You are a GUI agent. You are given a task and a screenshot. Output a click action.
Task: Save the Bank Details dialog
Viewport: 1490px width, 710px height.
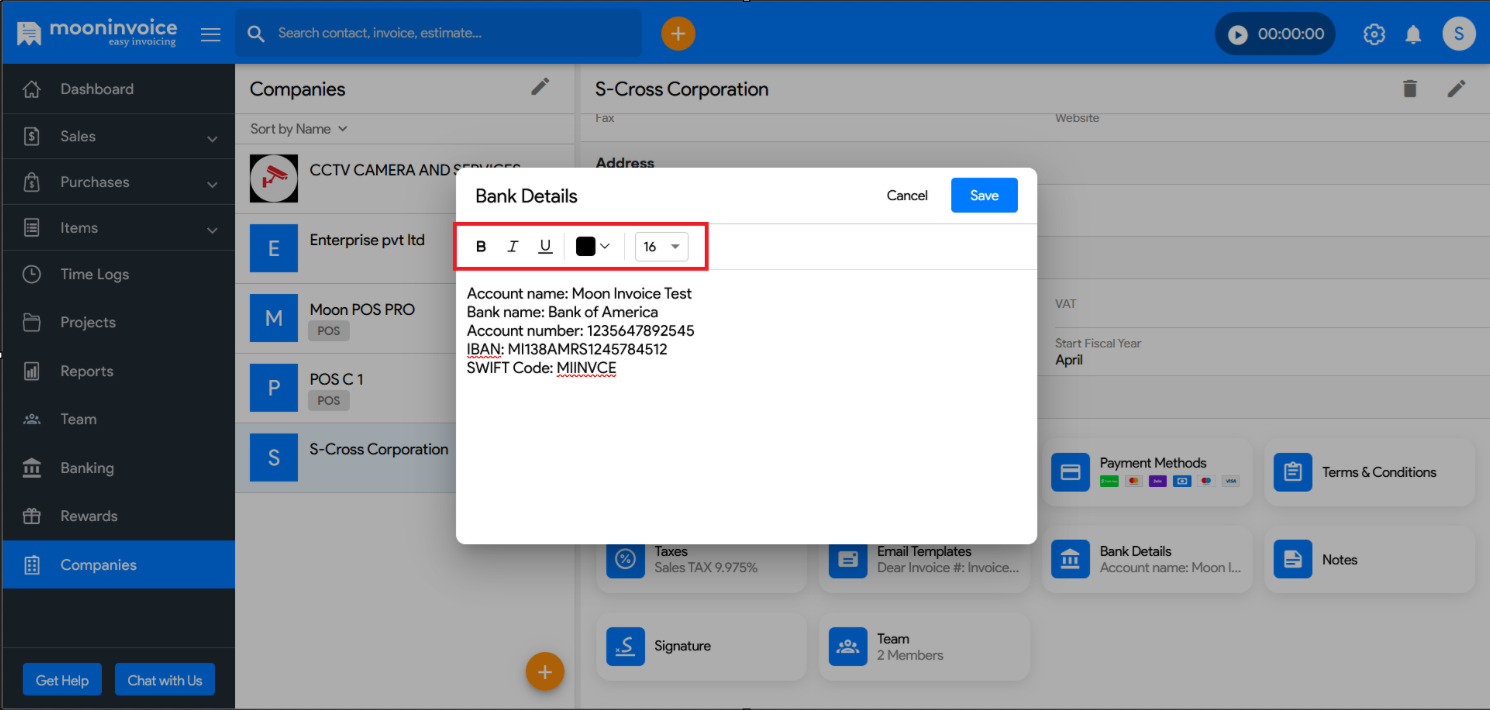[983, 196]
